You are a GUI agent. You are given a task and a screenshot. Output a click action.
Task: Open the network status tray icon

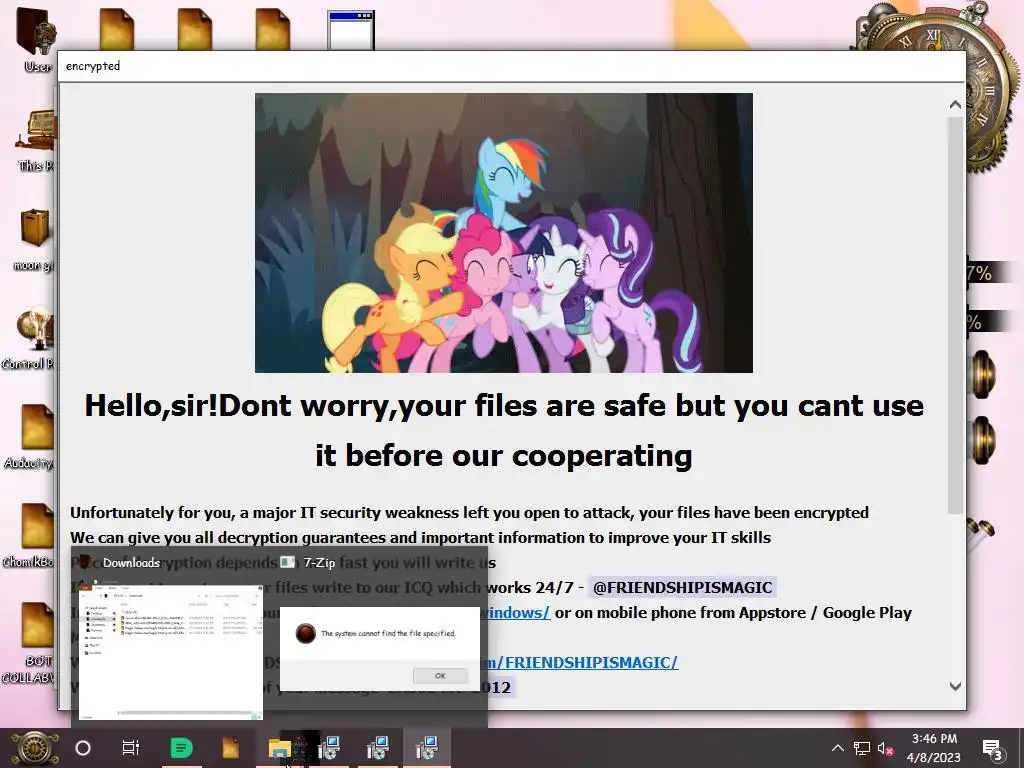862,748
